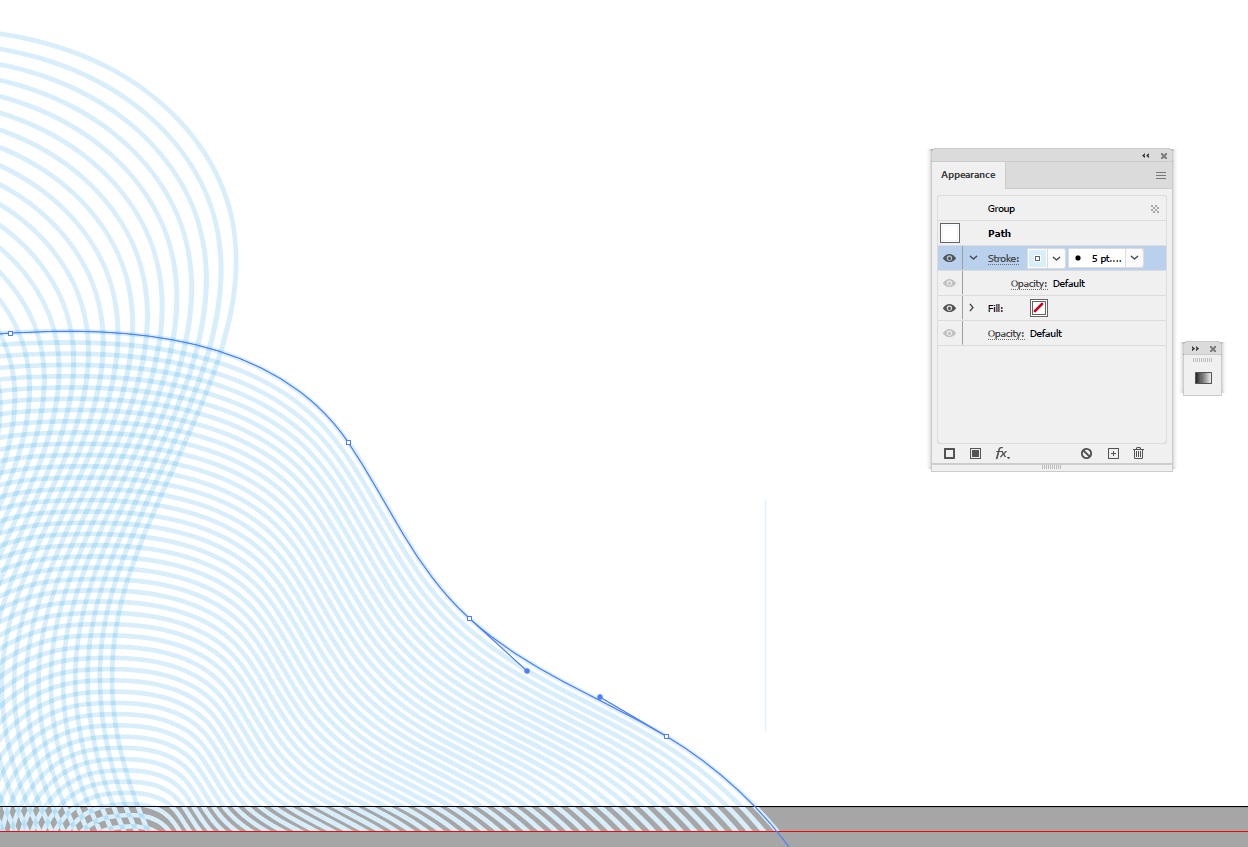Collapse the Stroke attribute chevron

coord(971,258)
